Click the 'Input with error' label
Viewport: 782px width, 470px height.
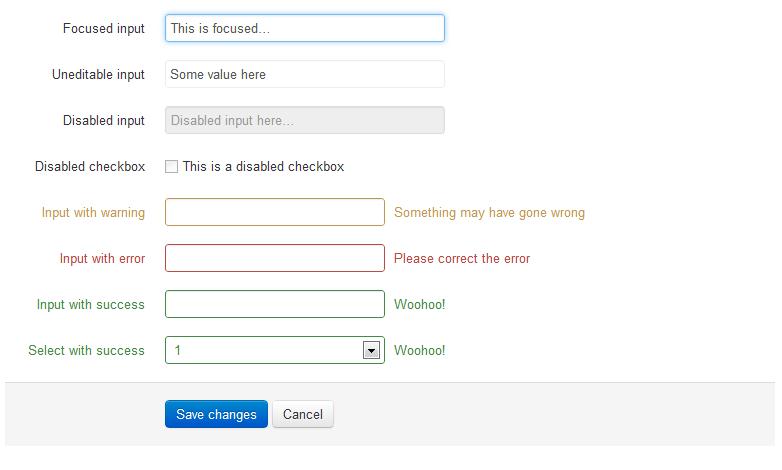click(102, 258)
